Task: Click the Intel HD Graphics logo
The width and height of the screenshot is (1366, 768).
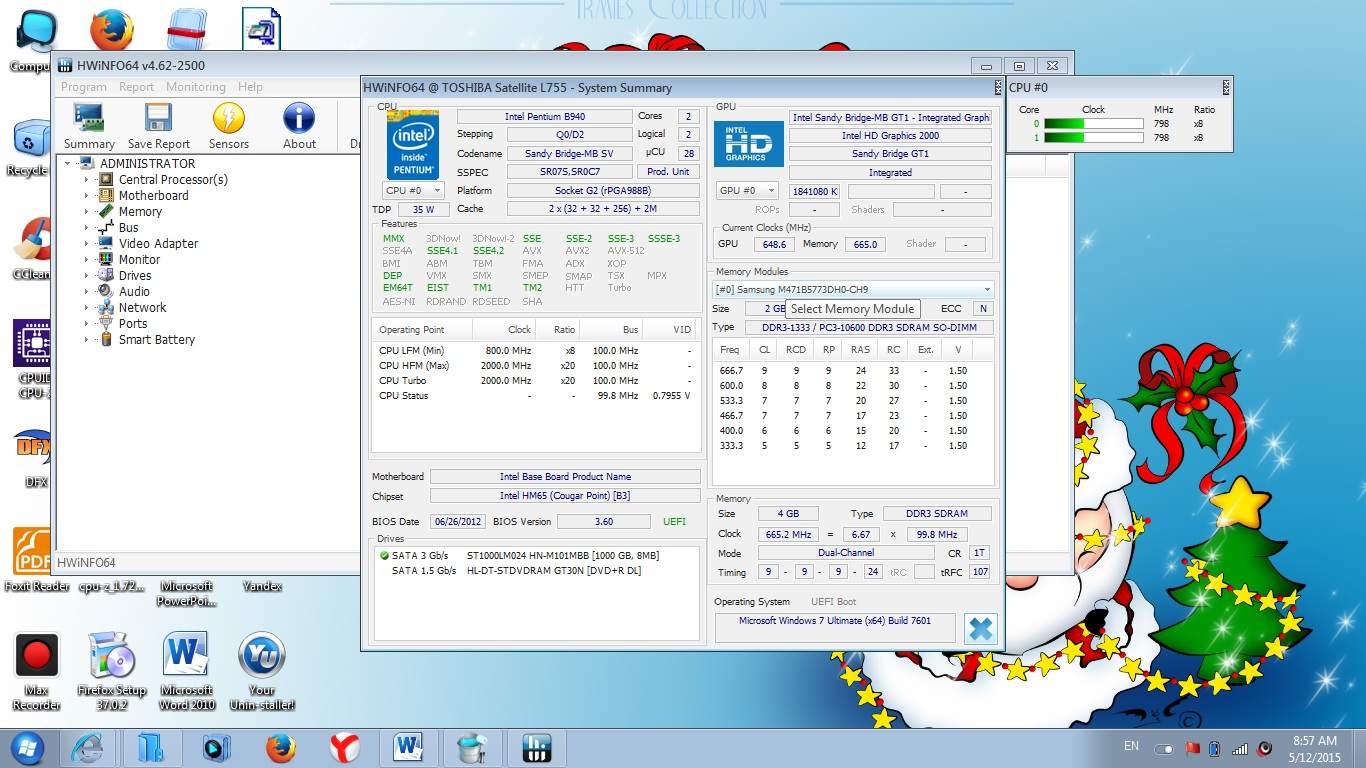Action: [748, 144]
